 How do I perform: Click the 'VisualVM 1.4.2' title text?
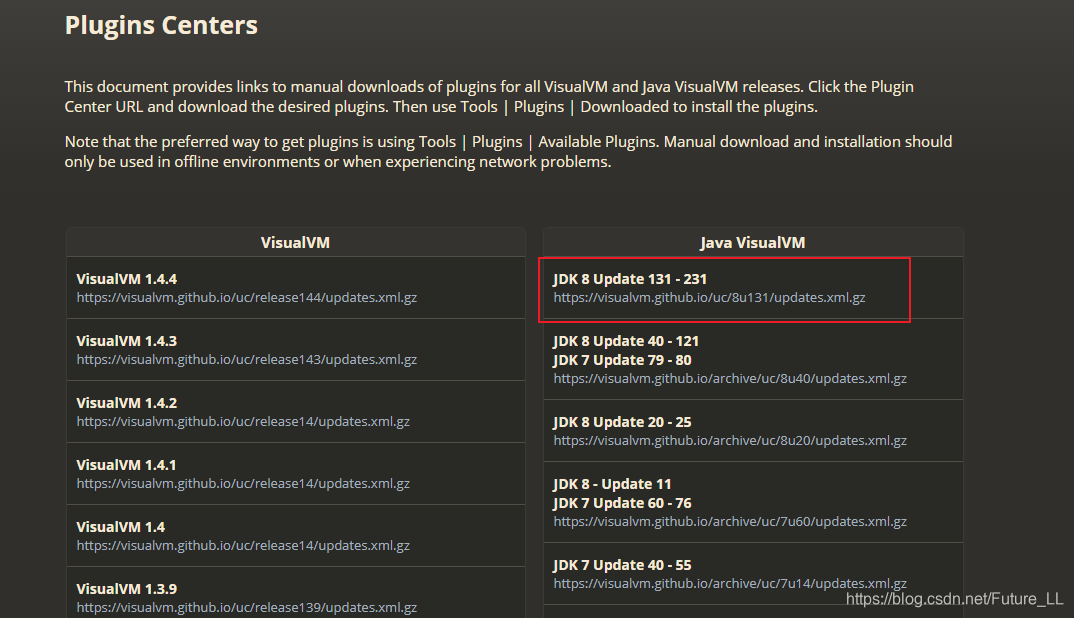127,403
